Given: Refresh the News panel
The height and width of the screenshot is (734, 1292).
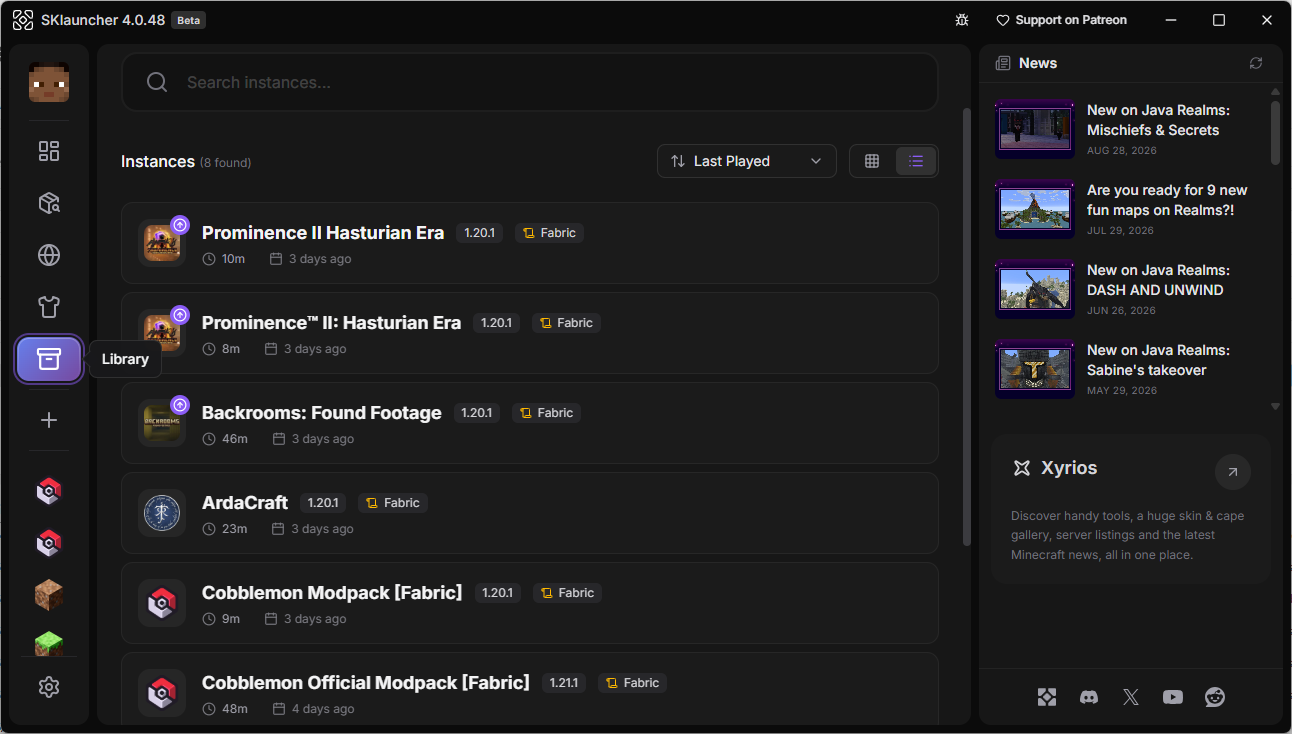Looking at the screenshot, I should [x=1256, y=63].
